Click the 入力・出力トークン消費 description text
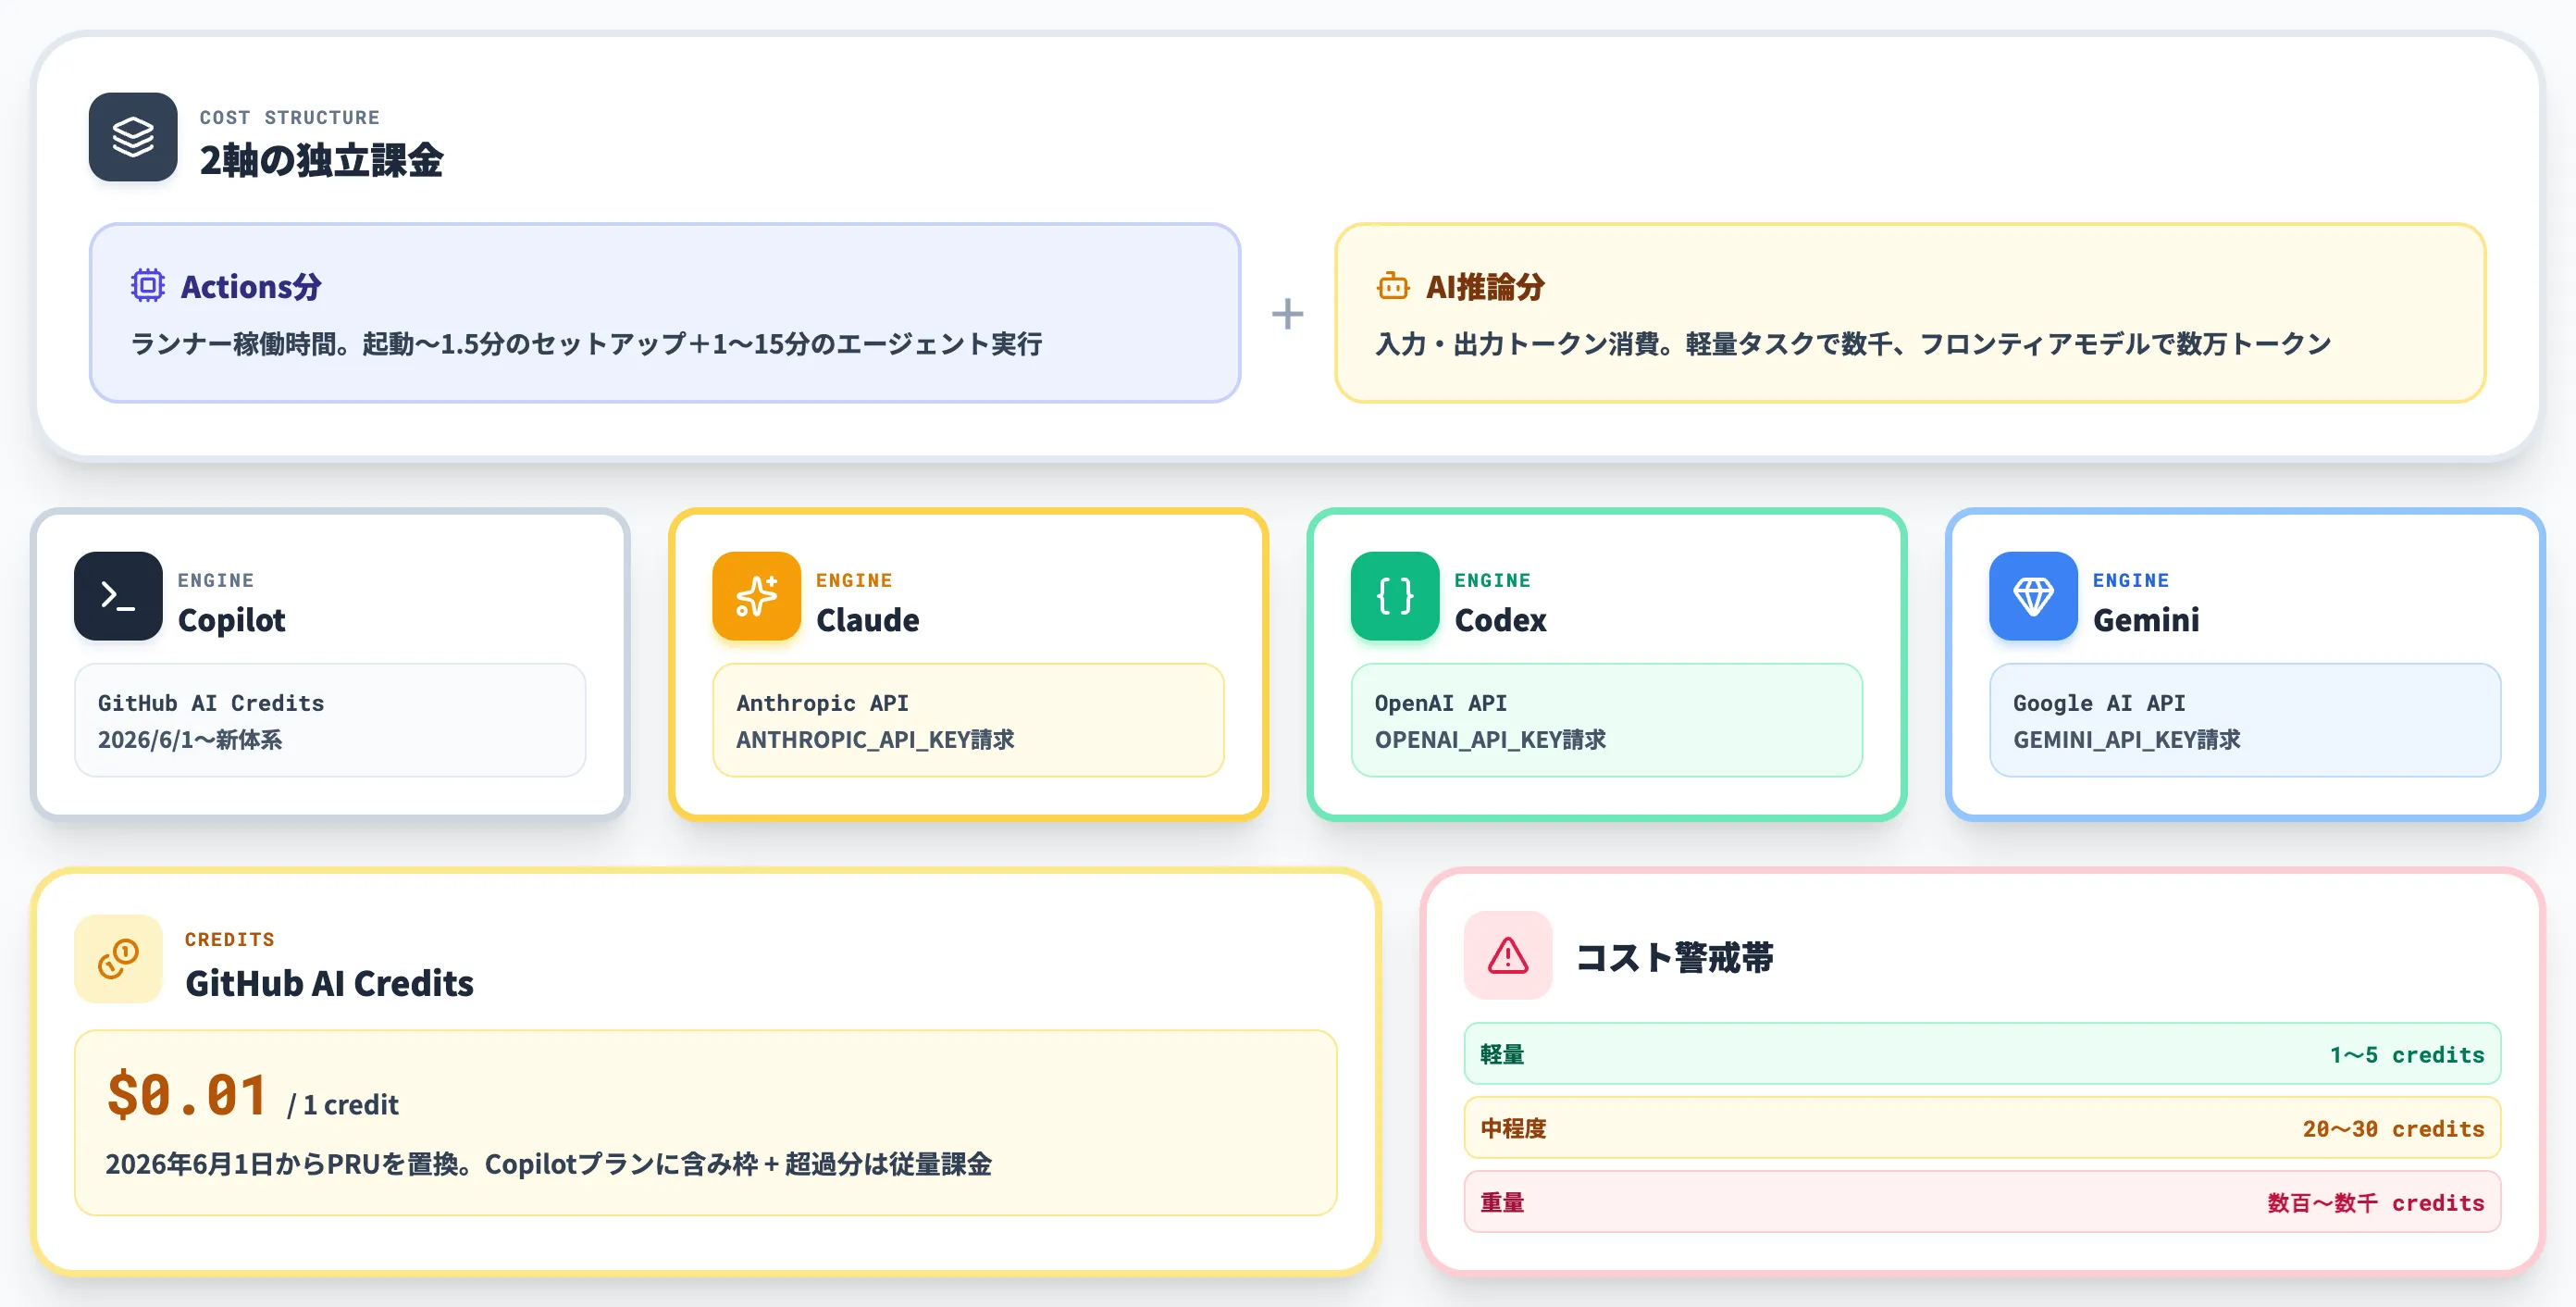This screenshot has width=2576, height=1307. (1853, 344)
